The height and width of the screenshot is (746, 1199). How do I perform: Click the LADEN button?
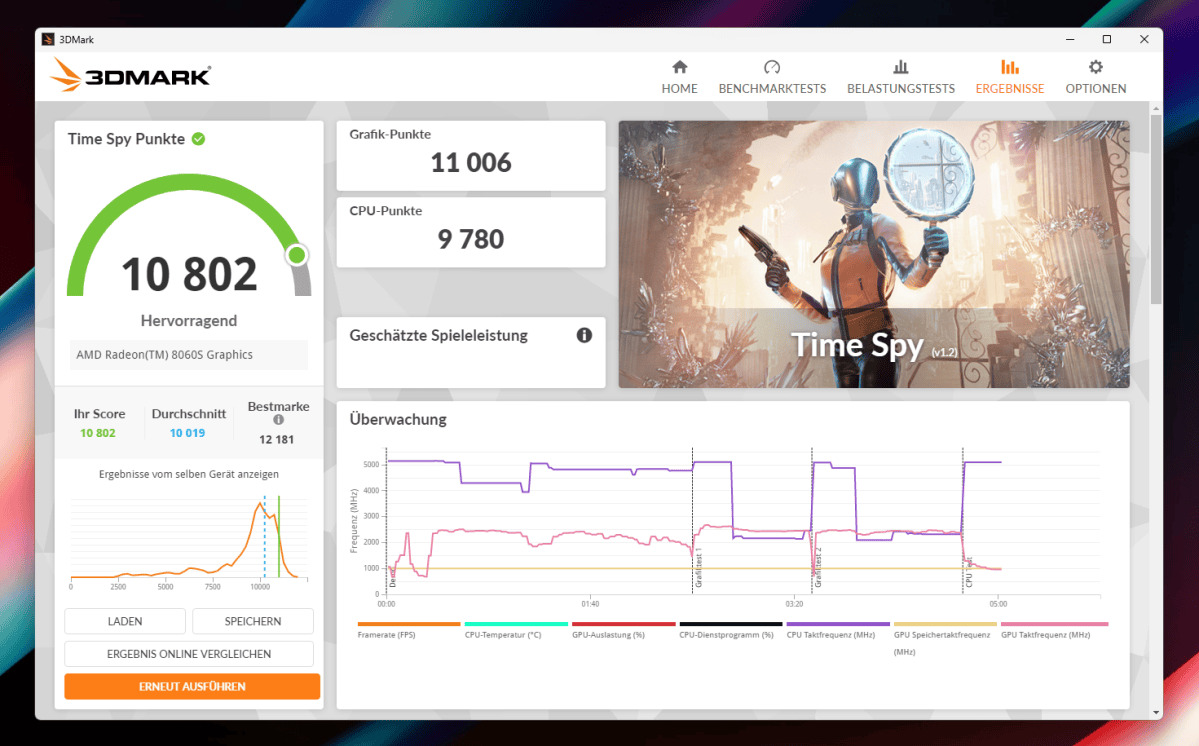pos(125,621)
